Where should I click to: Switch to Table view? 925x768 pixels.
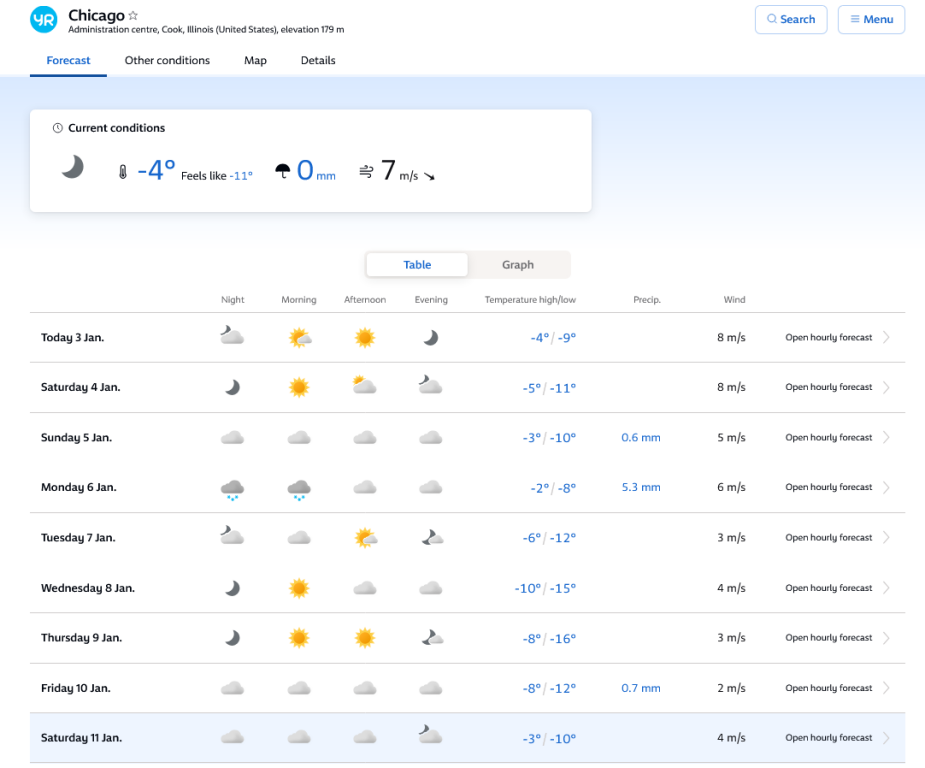[x=417, y=265]
